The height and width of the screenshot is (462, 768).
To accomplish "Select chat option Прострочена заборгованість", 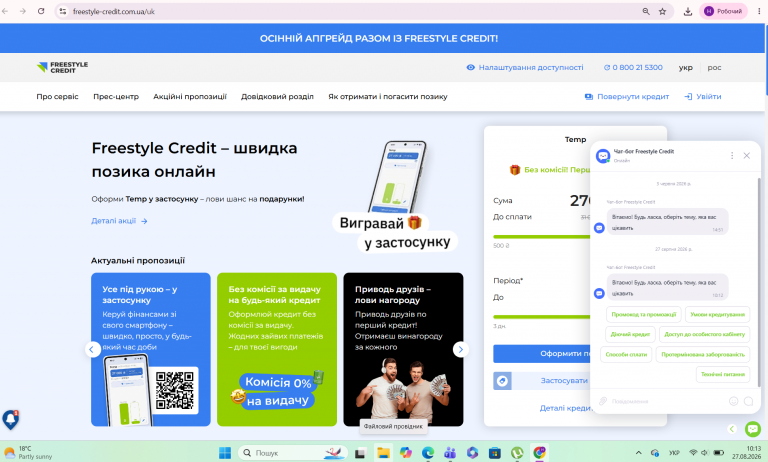I will 703,354.
